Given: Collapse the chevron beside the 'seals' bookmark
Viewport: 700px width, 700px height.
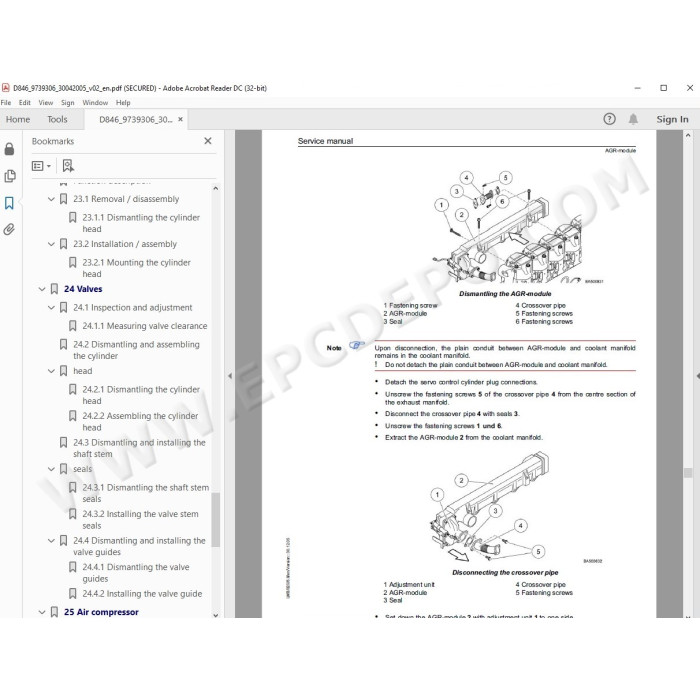Looking at the screenshot, I should point(51,469).
